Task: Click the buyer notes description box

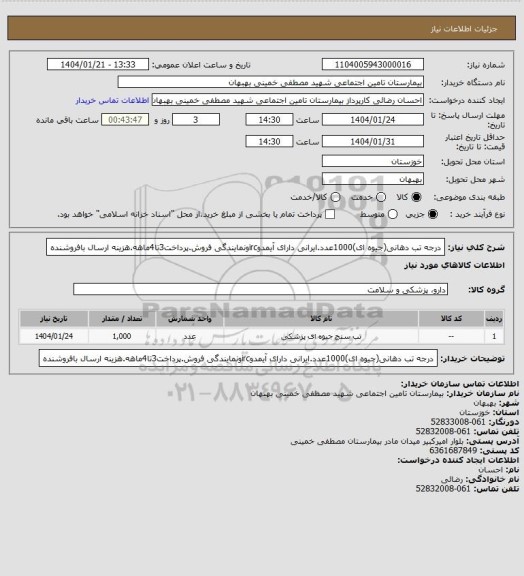Action: (x=238, y=358)
